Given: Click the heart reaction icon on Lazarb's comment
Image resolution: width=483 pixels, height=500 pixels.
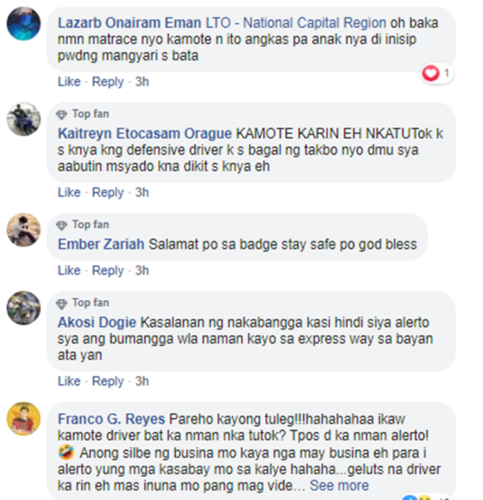Looking at the screenshot, I should coord(431,73).
